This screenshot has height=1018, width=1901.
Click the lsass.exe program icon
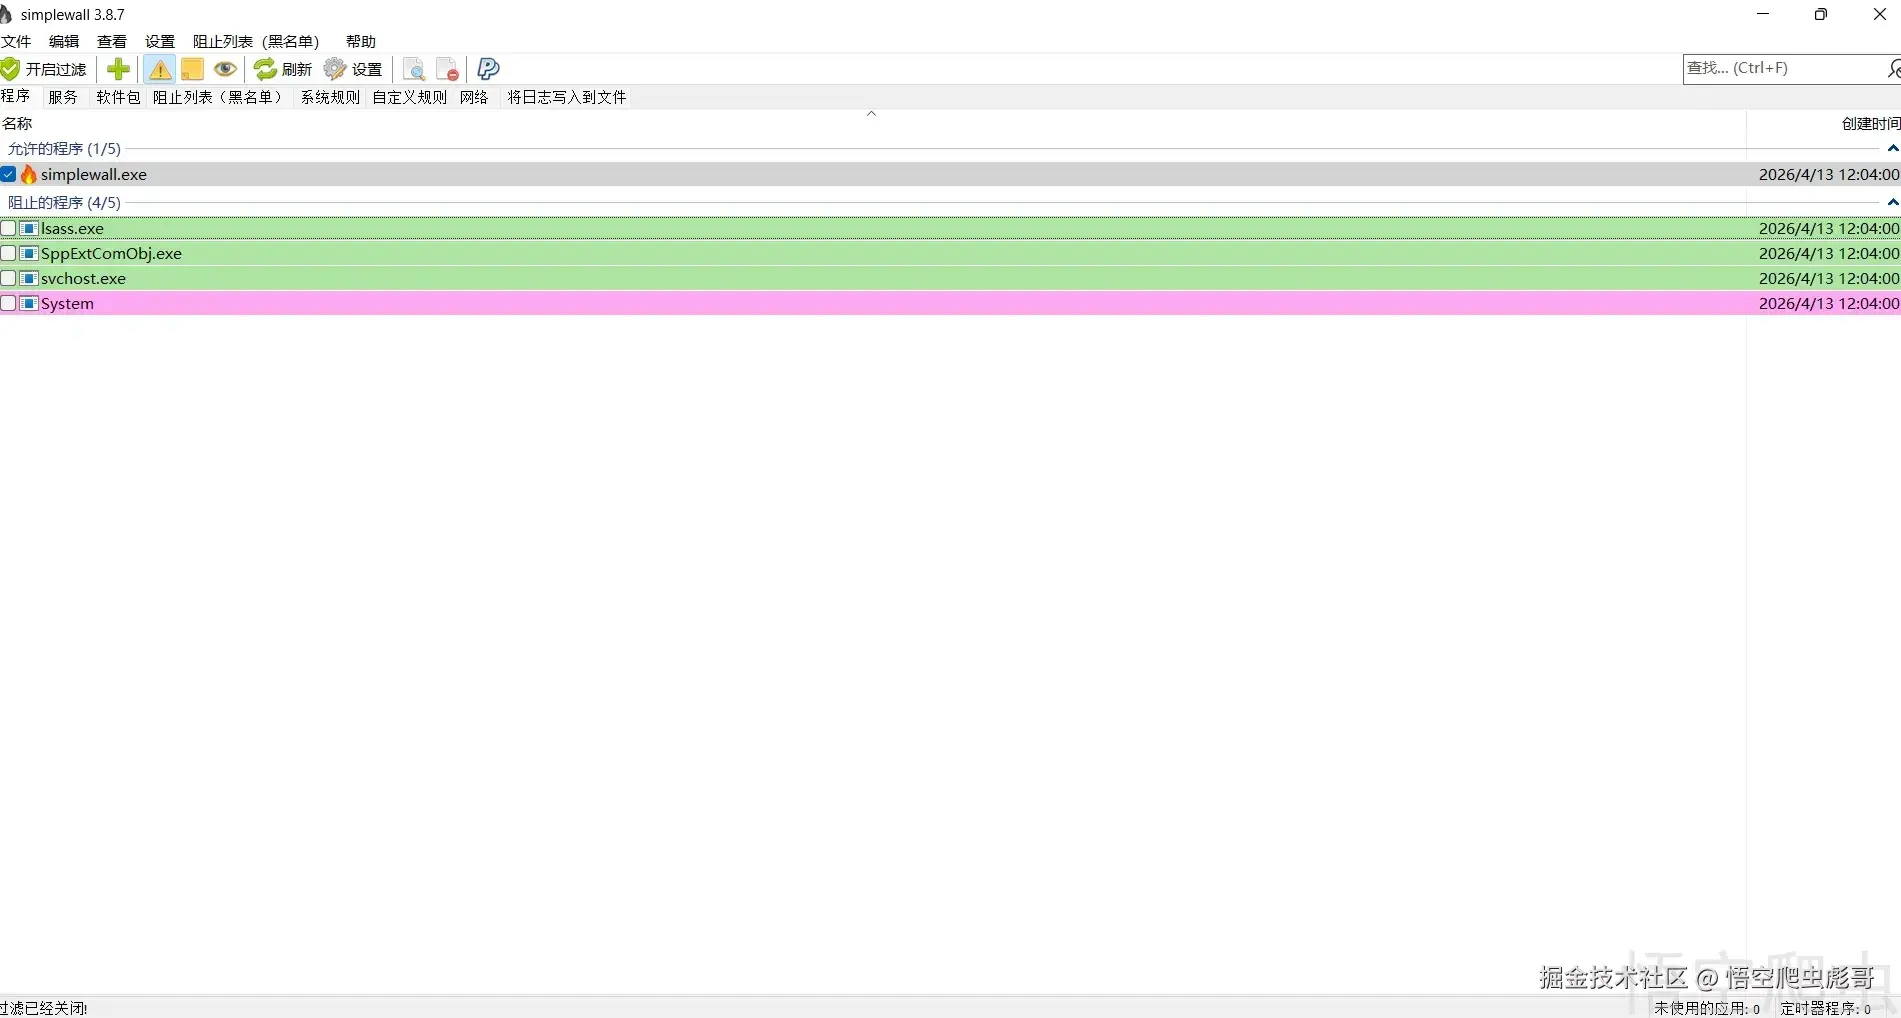29,228
